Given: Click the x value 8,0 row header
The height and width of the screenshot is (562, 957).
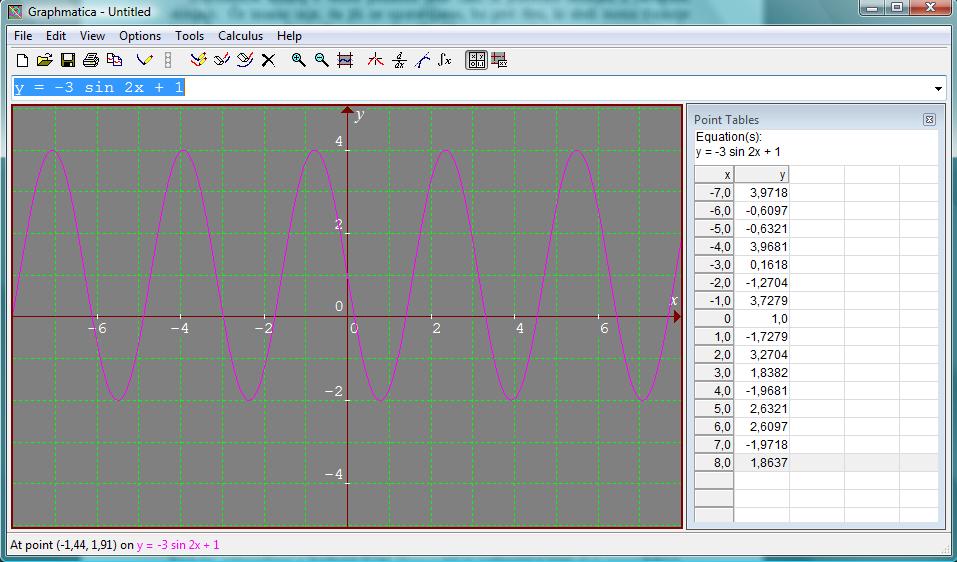Looking at the screenshot, I should click(x=713, y=463).
